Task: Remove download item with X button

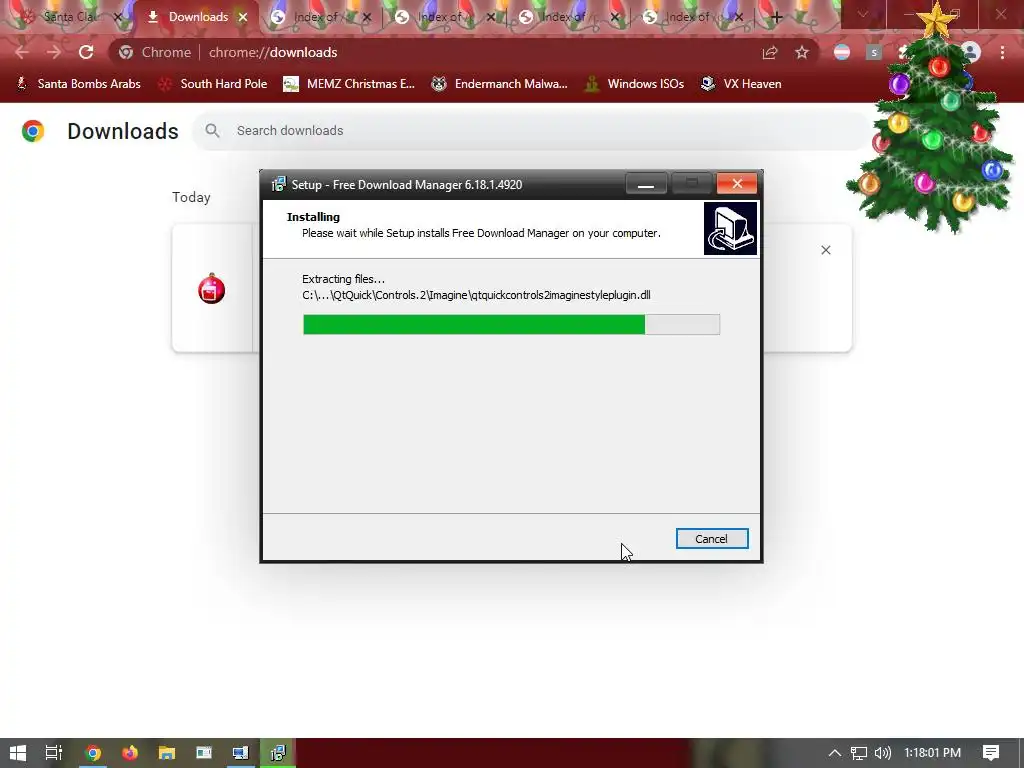Action: (825, 250)
